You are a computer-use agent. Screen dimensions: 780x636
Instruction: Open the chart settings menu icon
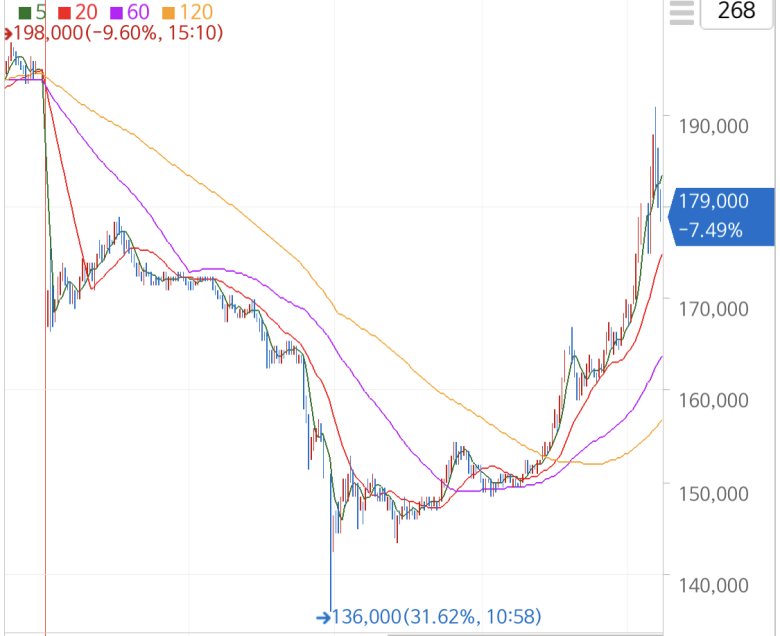click(x=682, y=12)
